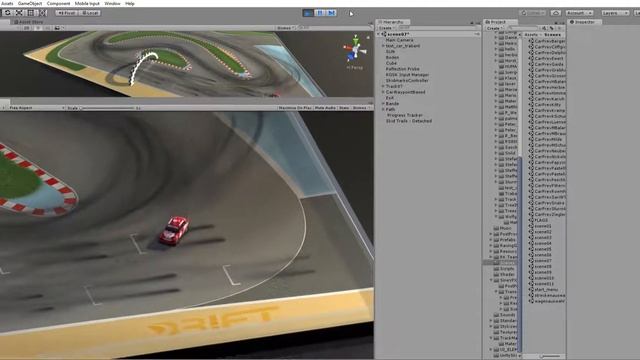Expand test_car_trabant in Hierarchy
This screenshot has width=640, height=360.
click(x=383, y=46)
